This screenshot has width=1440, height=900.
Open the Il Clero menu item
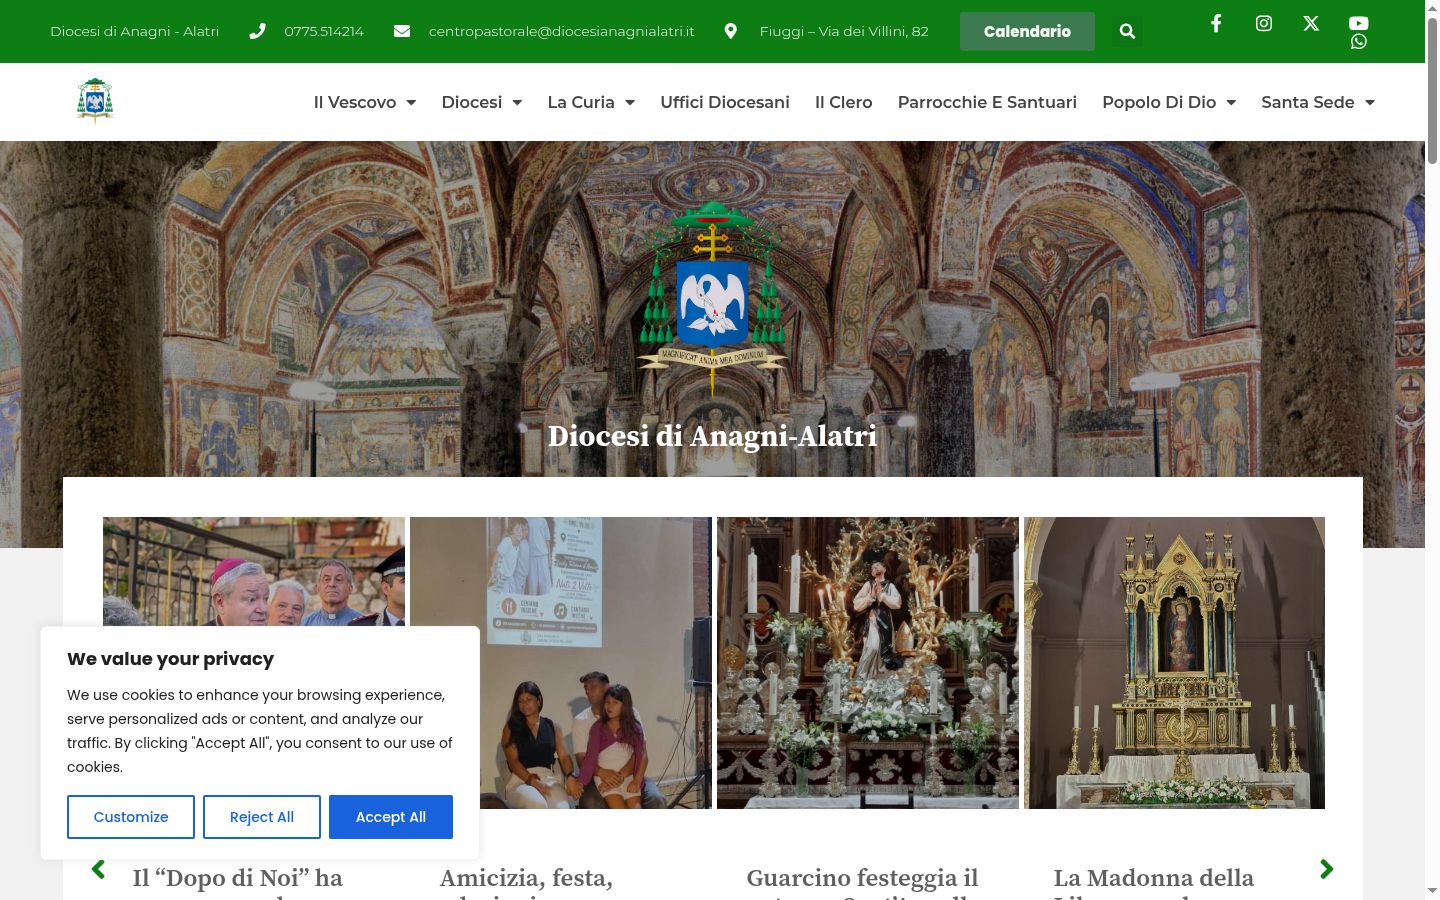844,102
